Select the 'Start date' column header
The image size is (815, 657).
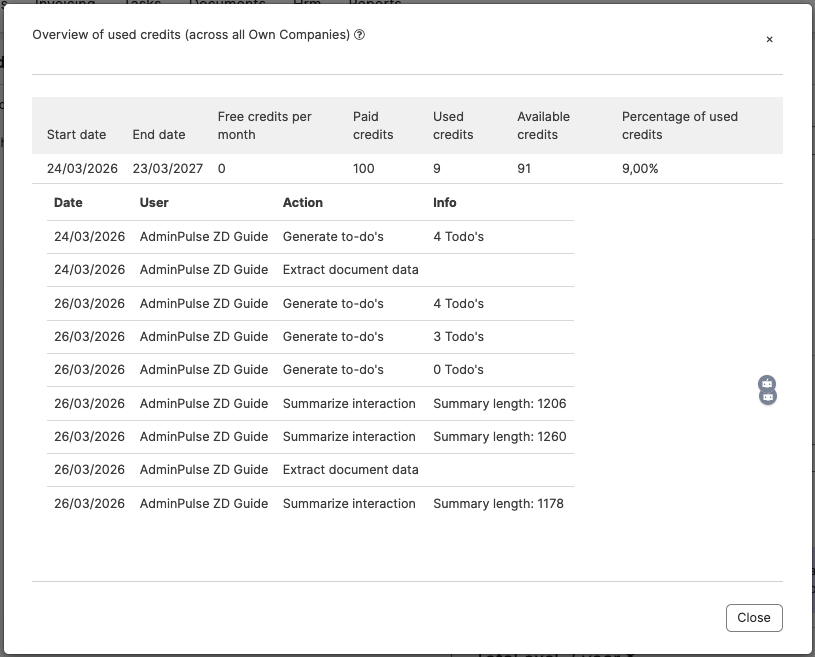(x=76, y=135)
